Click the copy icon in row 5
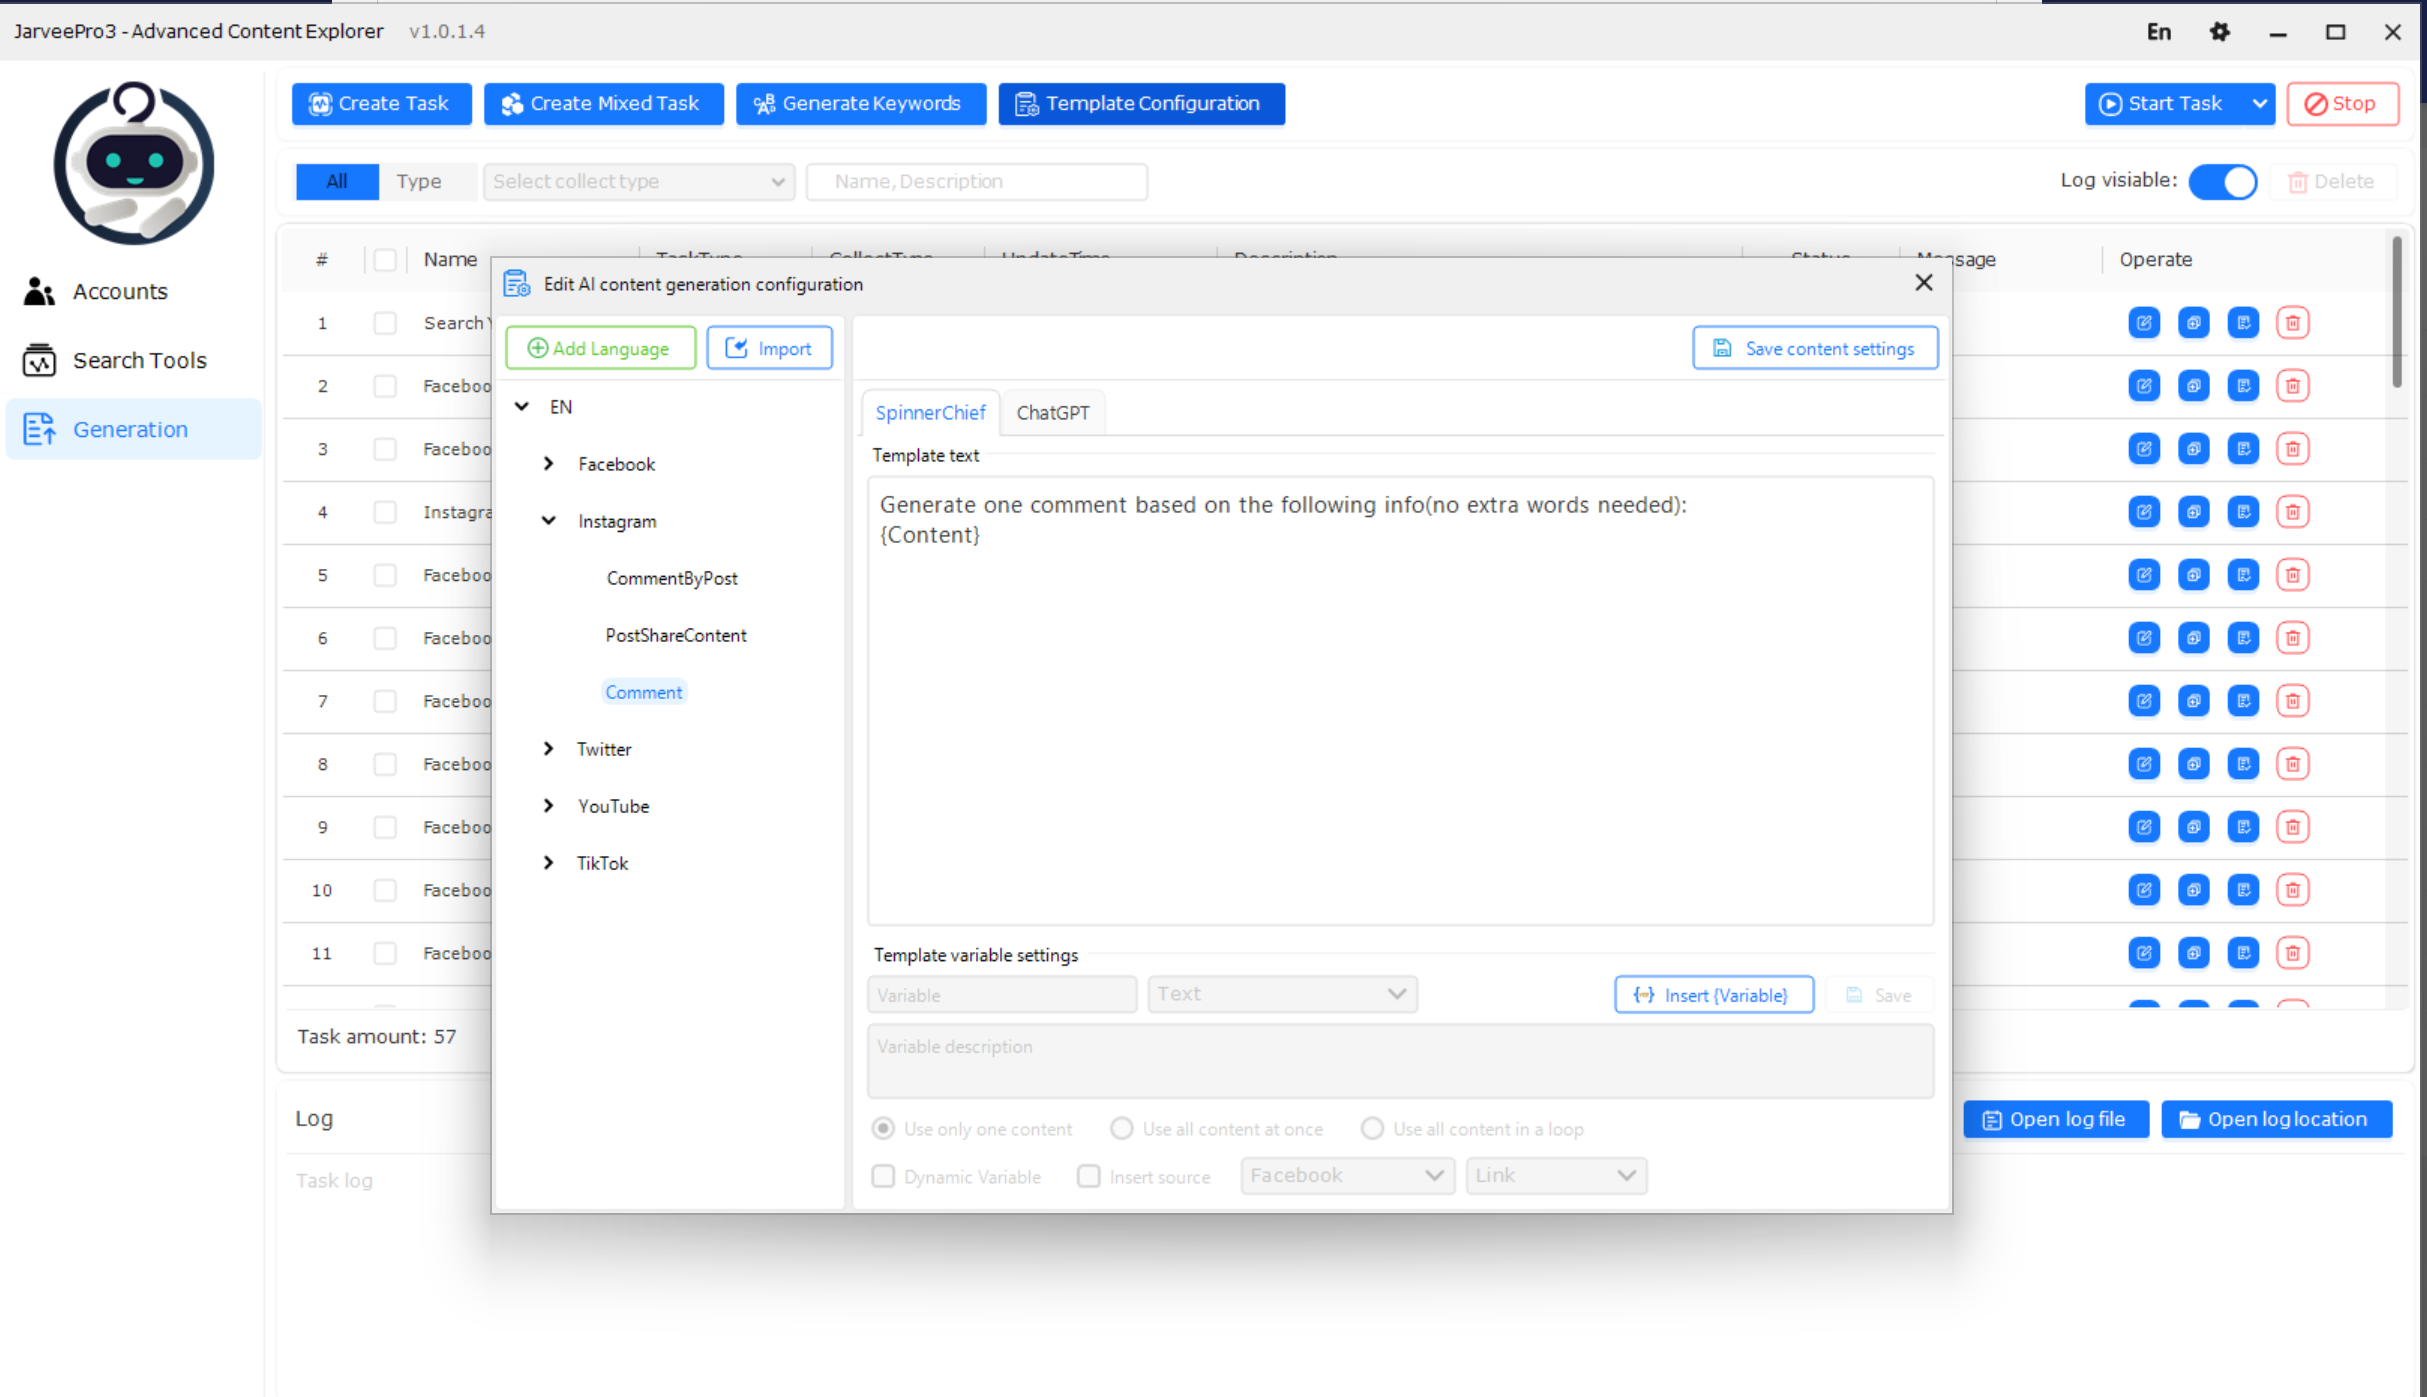2427x1397 pixels. point(2193,575)
